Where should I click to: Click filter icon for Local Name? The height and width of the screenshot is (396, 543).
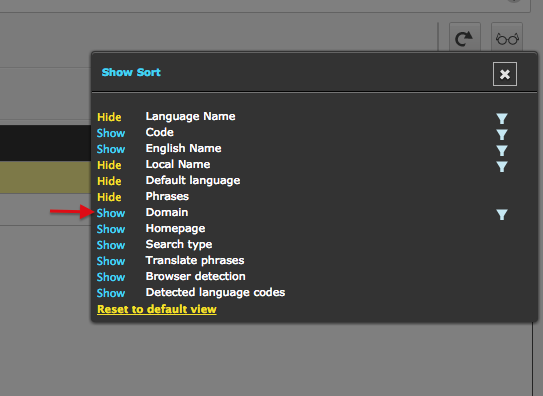point(502,166)
